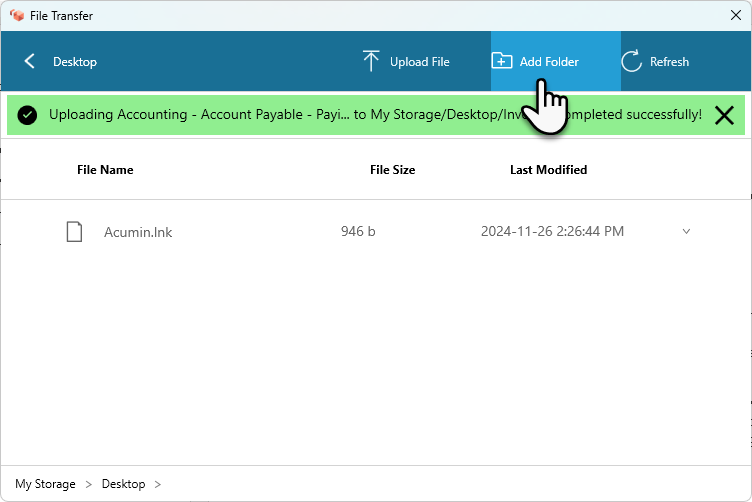
Task: Click the 946 b file size value
Action: pyautogui.click(x=358, y=231)
